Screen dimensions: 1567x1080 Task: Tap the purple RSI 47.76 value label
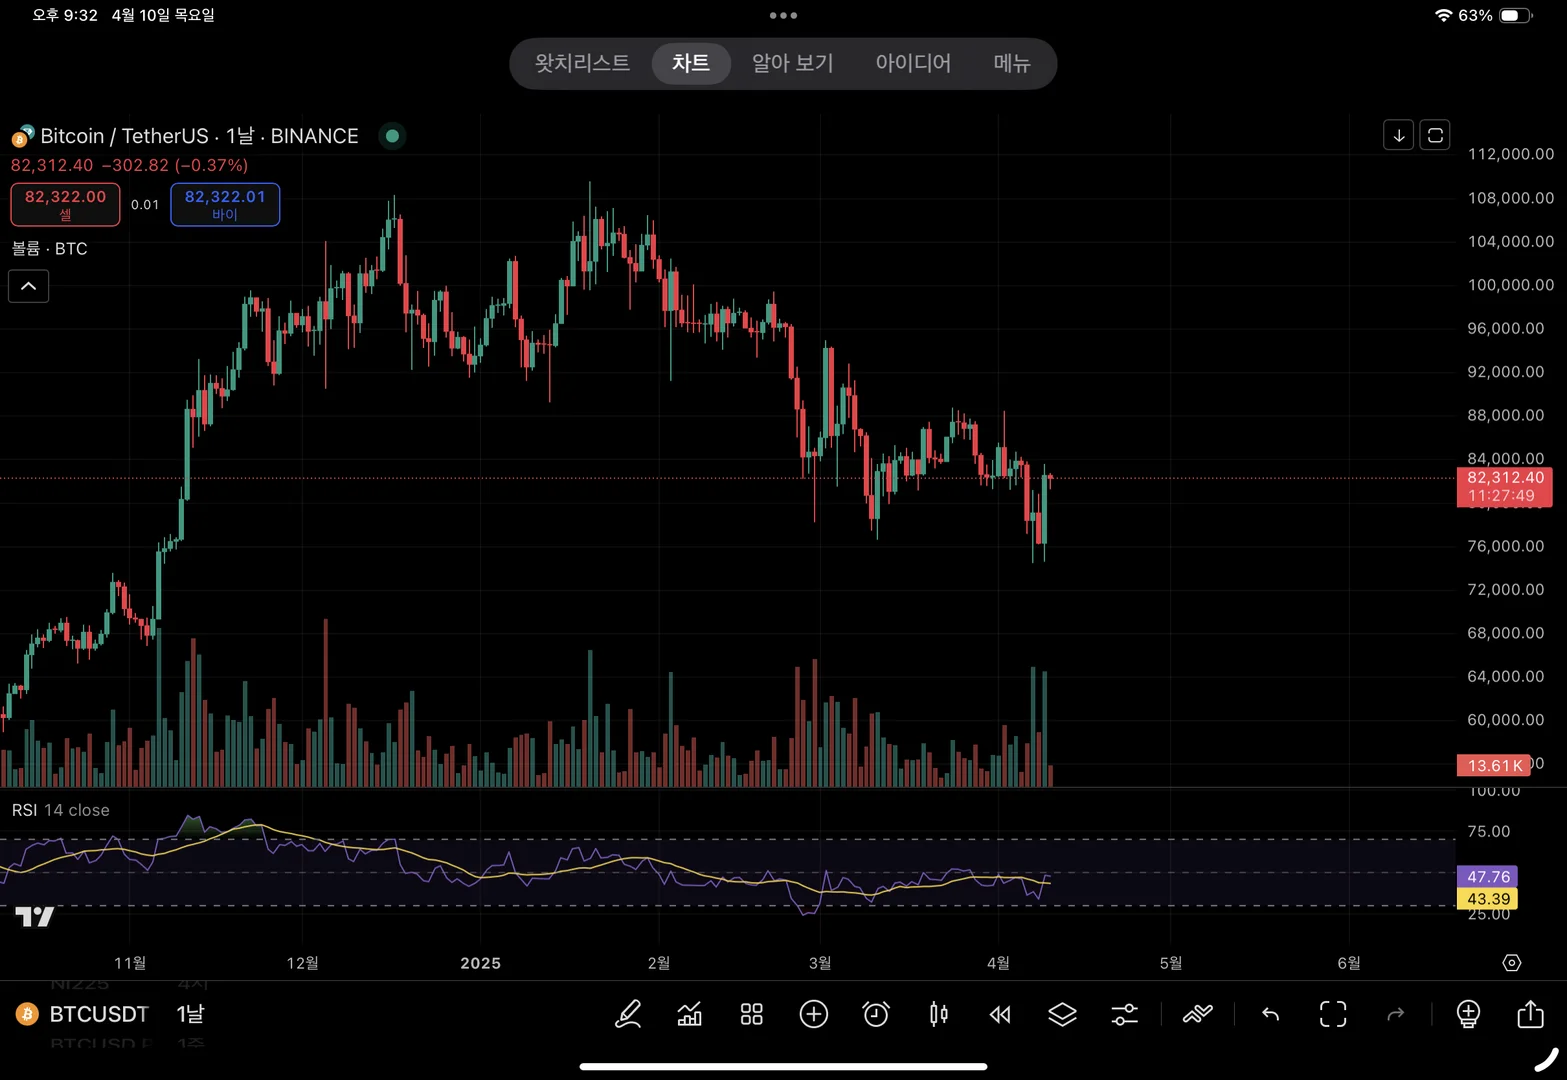pos(1488,877)
